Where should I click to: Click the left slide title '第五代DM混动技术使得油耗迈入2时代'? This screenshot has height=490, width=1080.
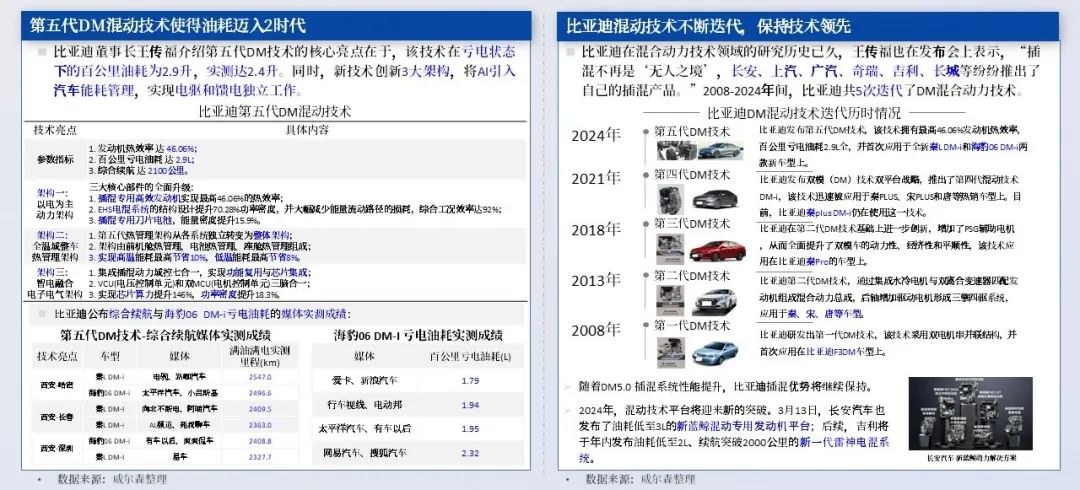click(x=168, y=27)
